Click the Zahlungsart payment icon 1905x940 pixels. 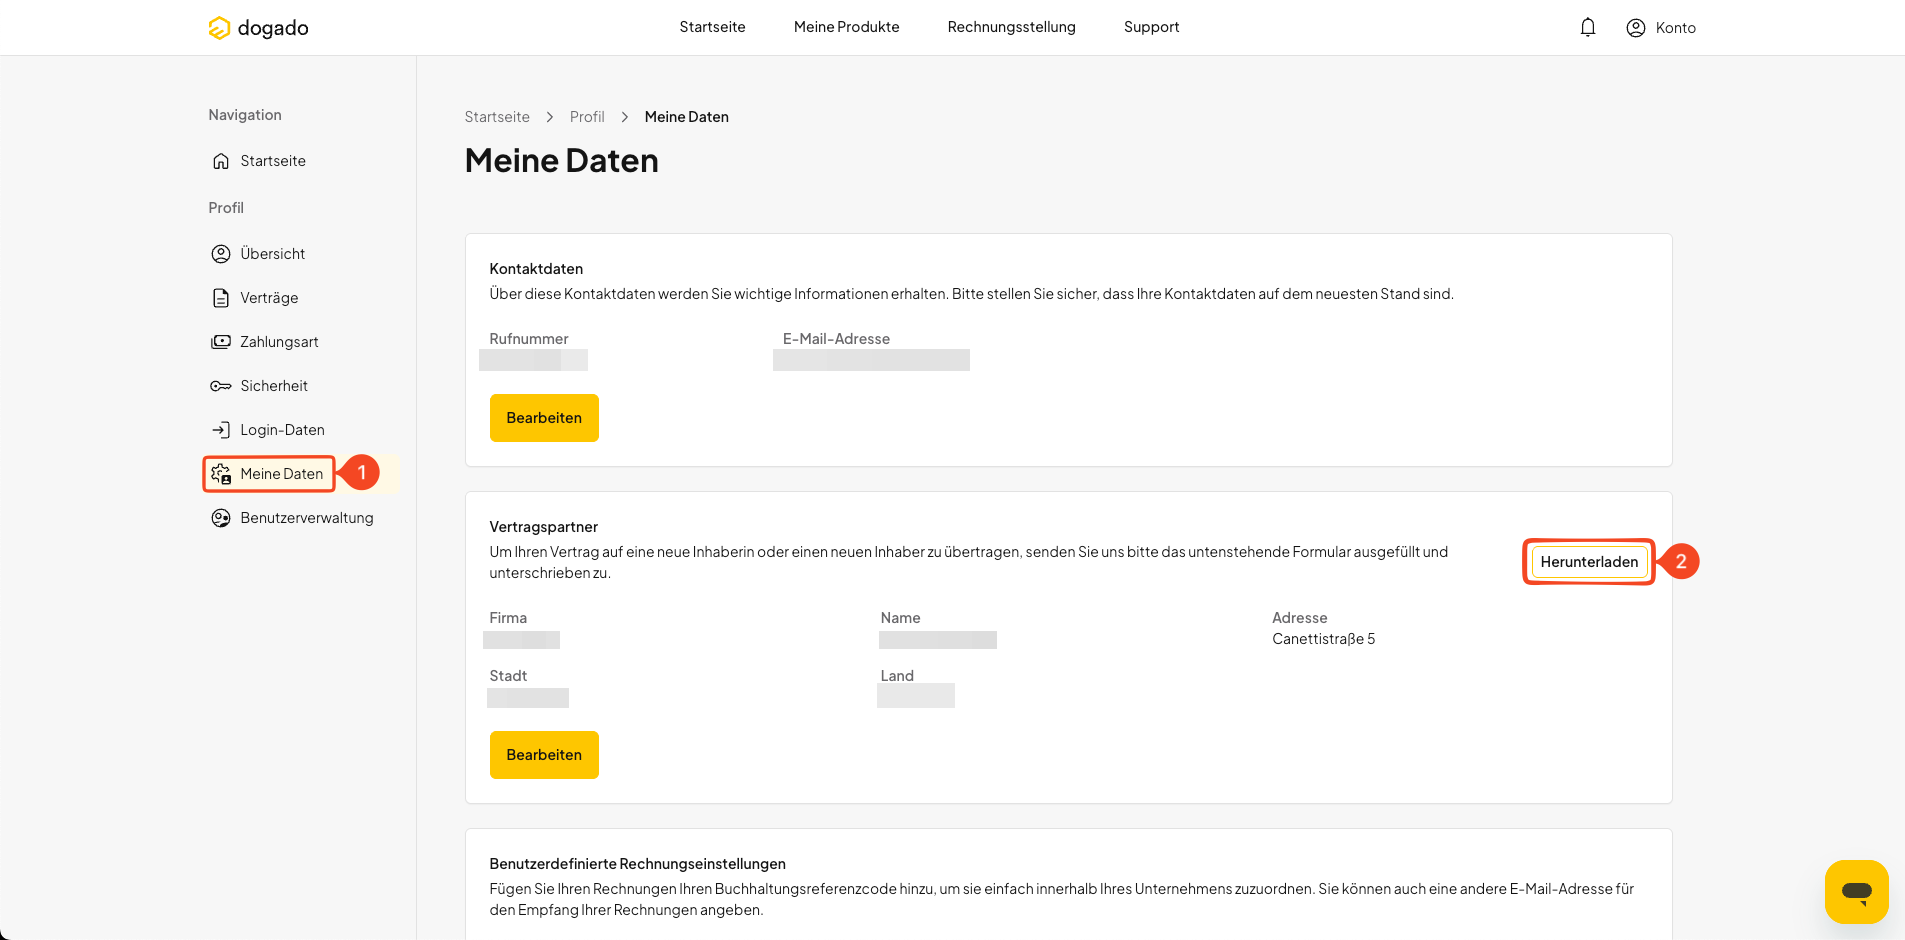(221, 342)
